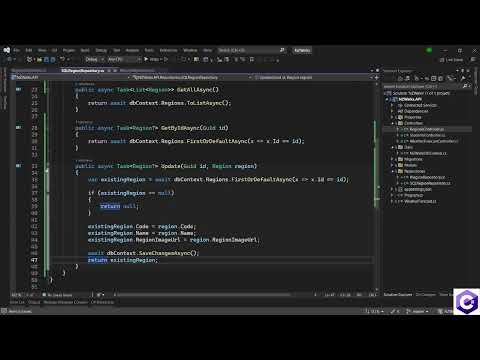Open the Window menu
The image size is (480, 360).
[x=190, y=50]
